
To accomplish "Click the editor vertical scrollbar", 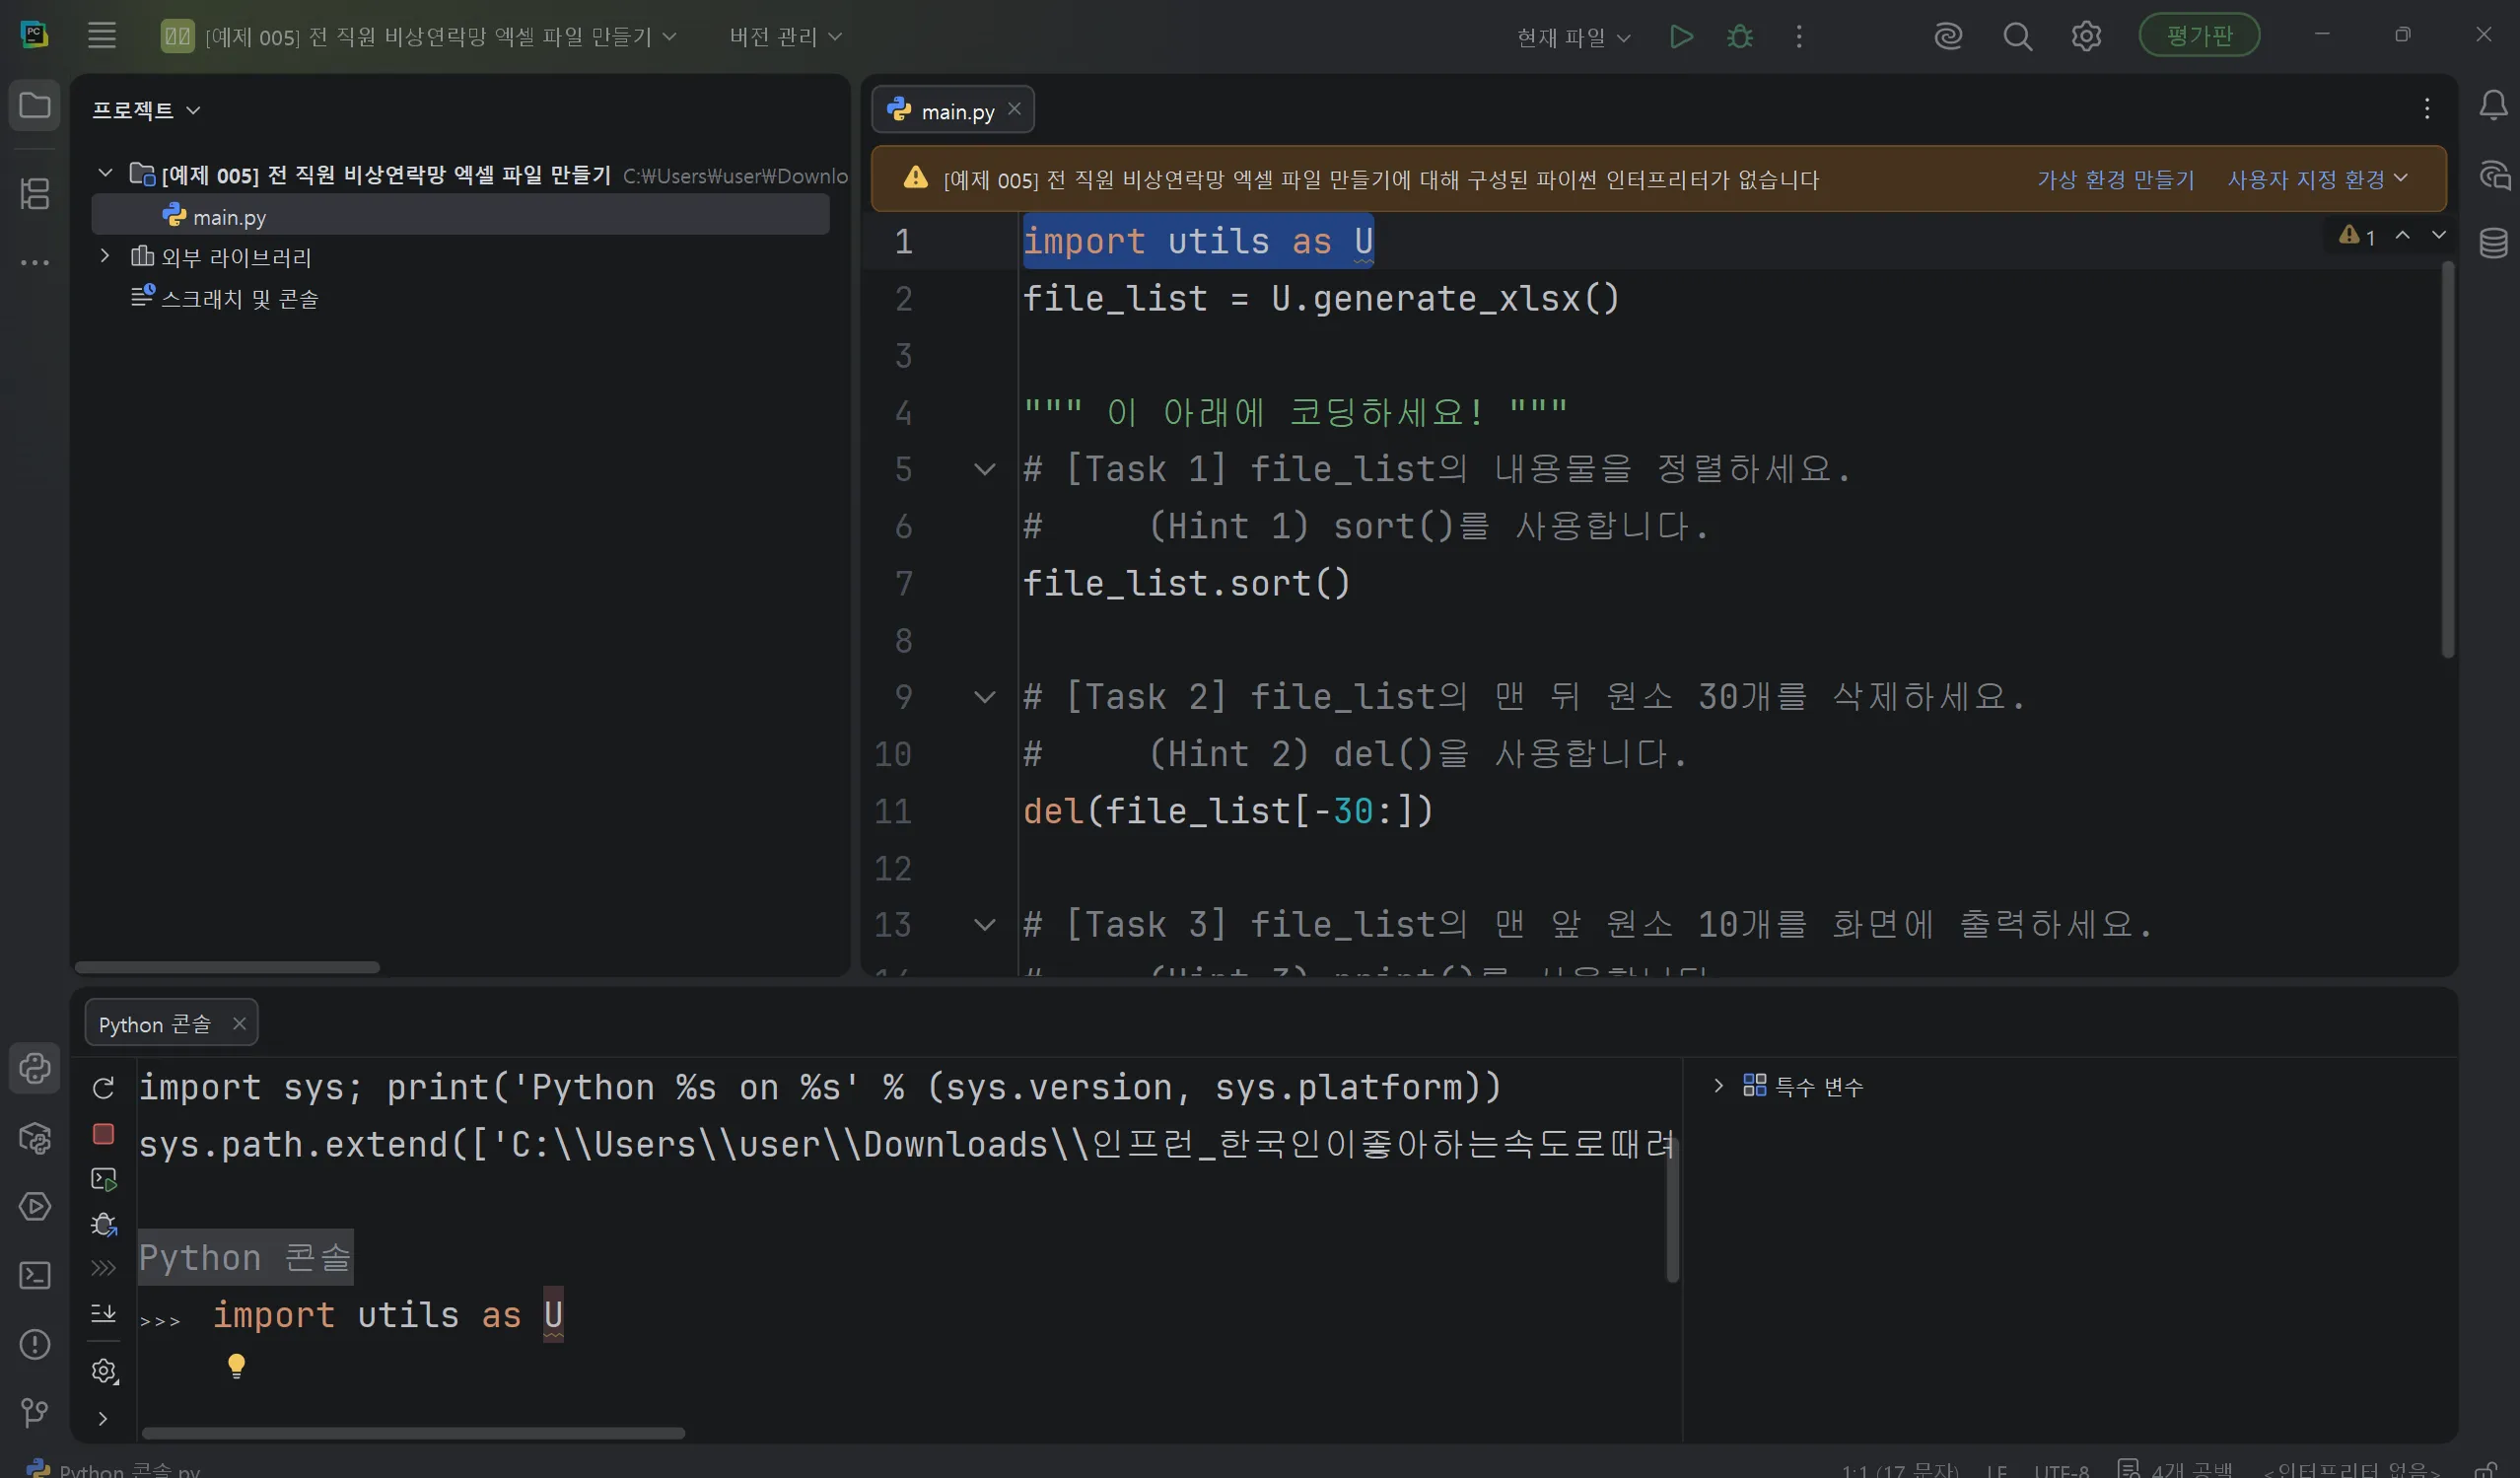I will pos(2448,459).
